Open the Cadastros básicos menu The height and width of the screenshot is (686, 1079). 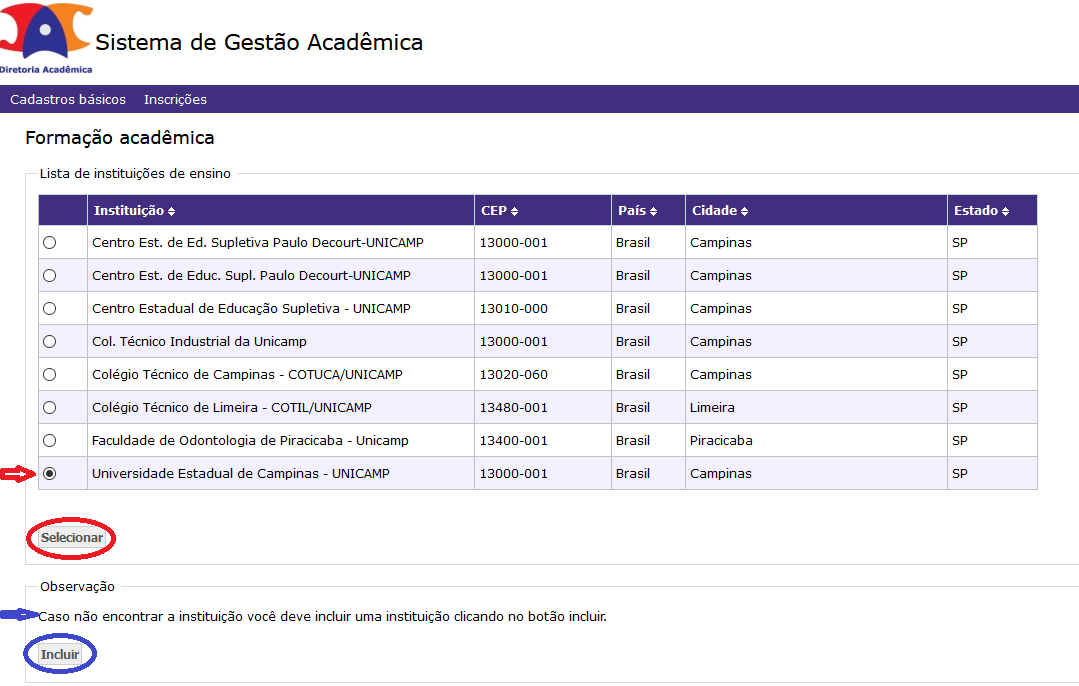click(x=68, y=100)
